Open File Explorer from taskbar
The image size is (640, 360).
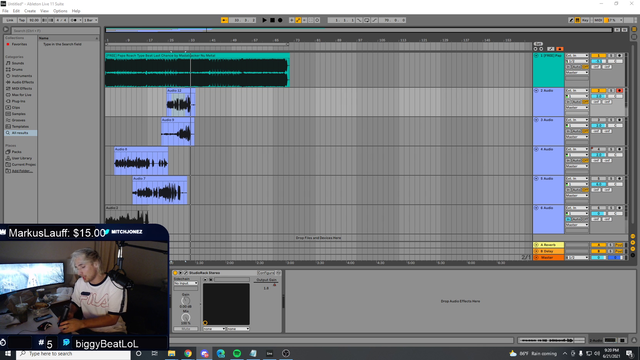(171, 353)
